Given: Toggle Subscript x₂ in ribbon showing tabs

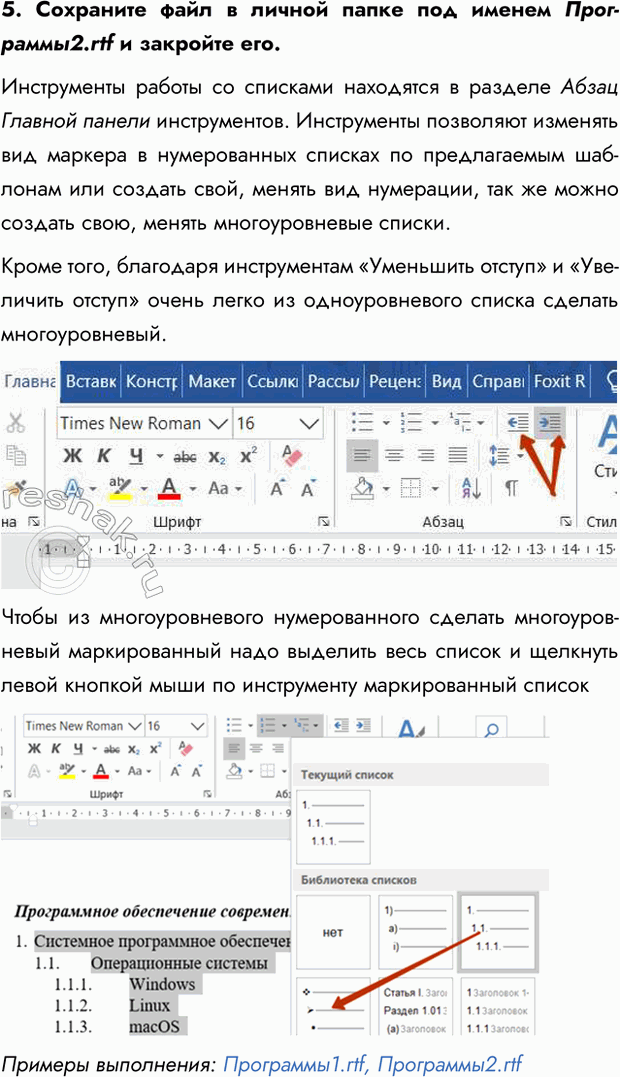Looking at the screenshot, I should point(217,457).
